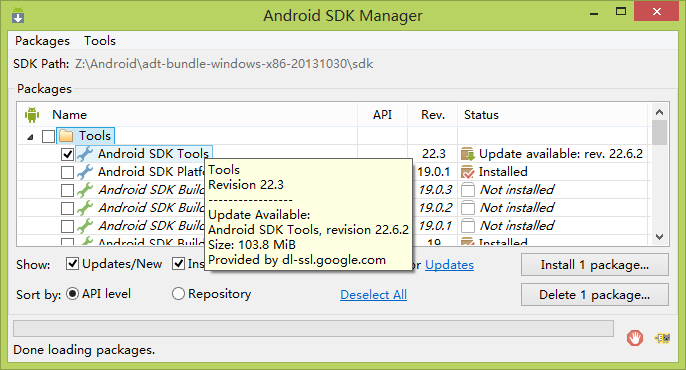This screenshot has height=370, width=686.
Task: Toggle the Installed show checkbox
Action: click(x=178, y=264)
